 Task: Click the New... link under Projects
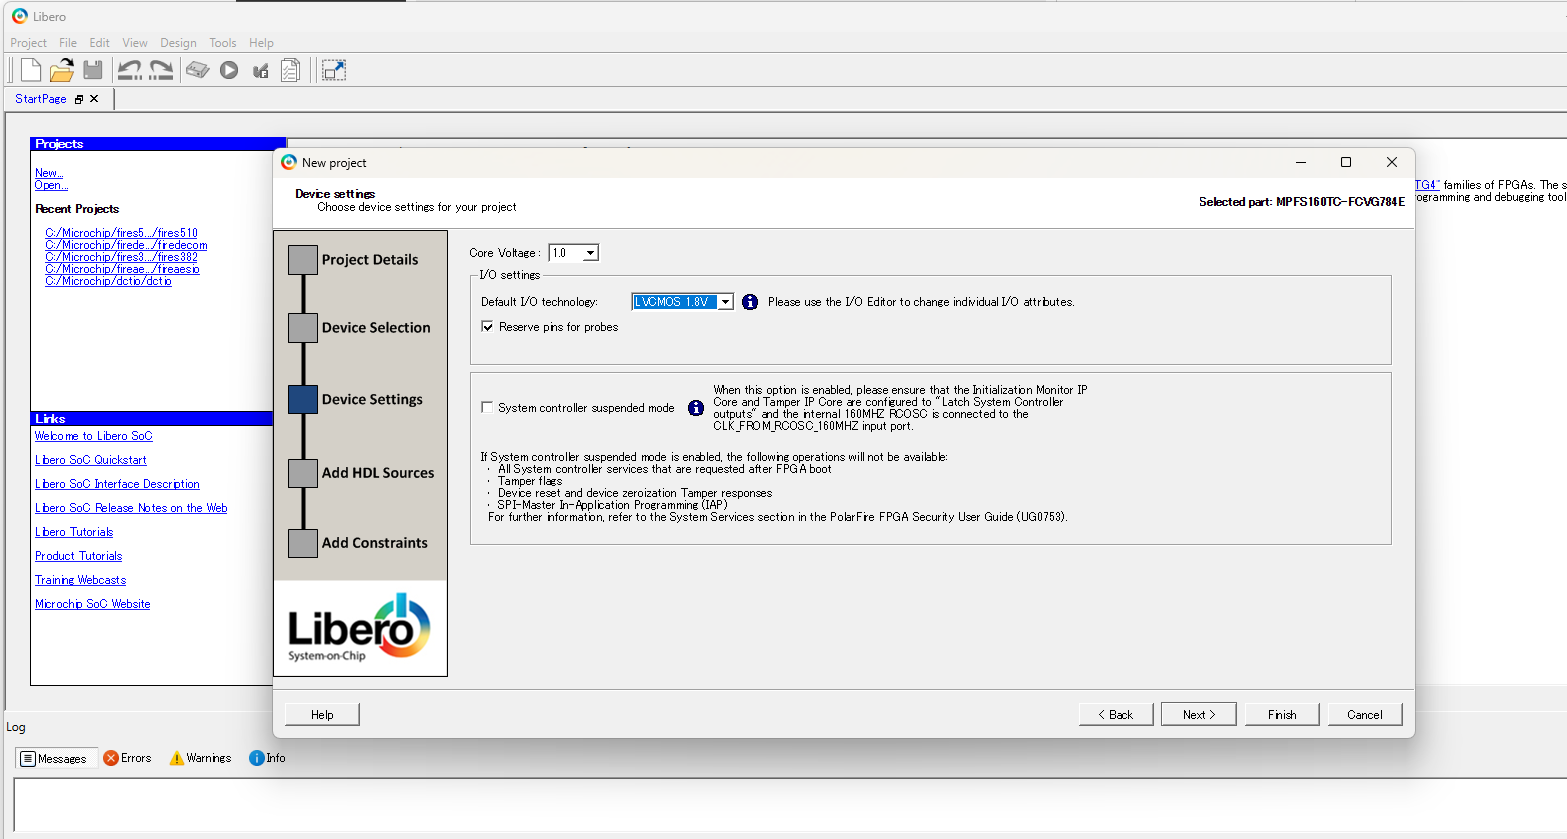[49, 173]
